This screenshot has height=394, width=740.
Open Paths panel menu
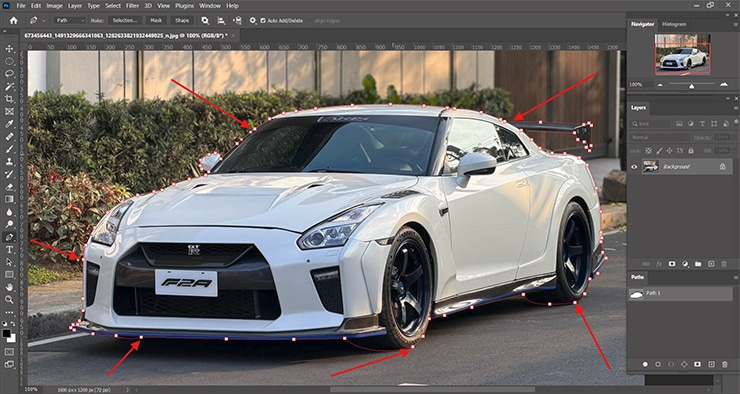click(x=736, y=277)
